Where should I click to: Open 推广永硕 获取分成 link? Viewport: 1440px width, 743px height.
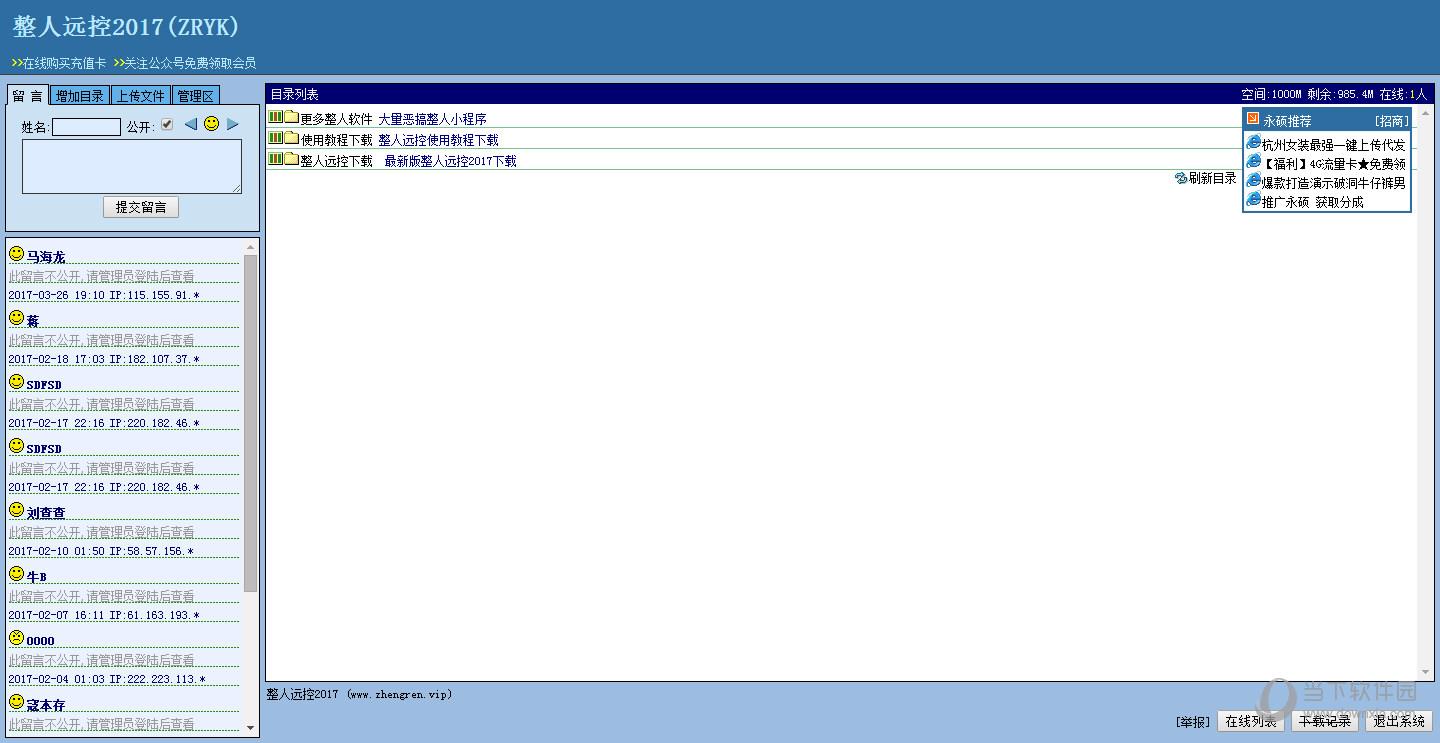(1313, 202)
